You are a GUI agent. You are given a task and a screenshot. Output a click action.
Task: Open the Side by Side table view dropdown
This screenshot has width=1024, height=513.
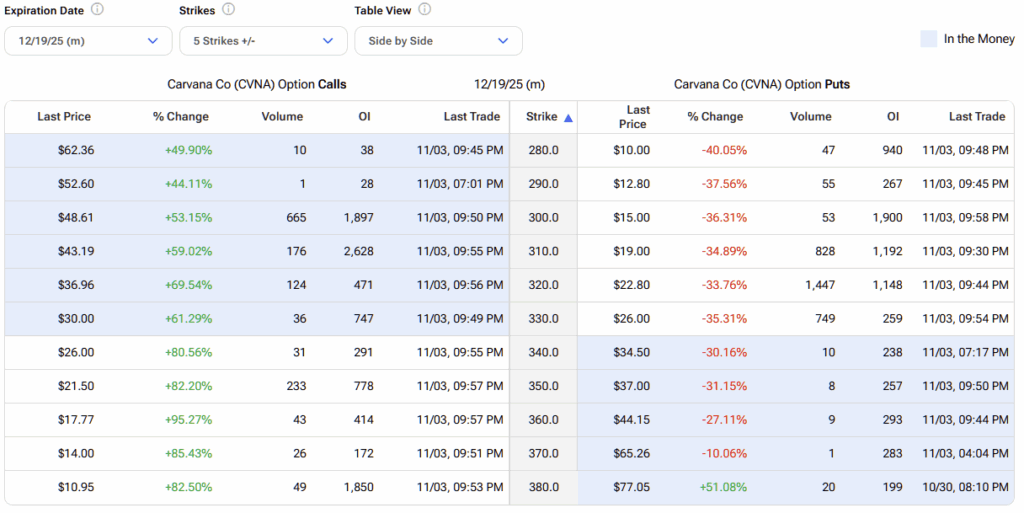[x=438, y=41]
